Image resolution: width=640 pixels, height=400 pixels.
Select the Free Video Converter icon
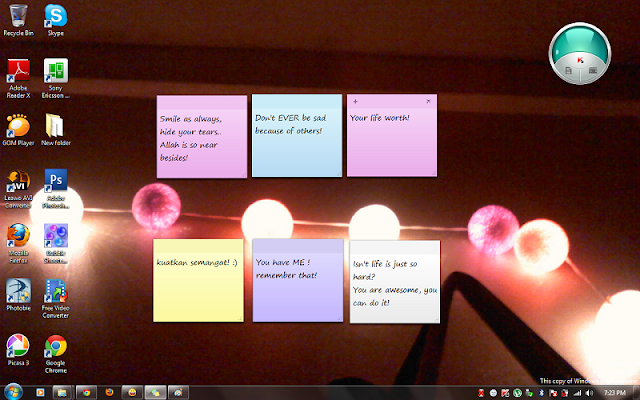click(x=56, y=299)
